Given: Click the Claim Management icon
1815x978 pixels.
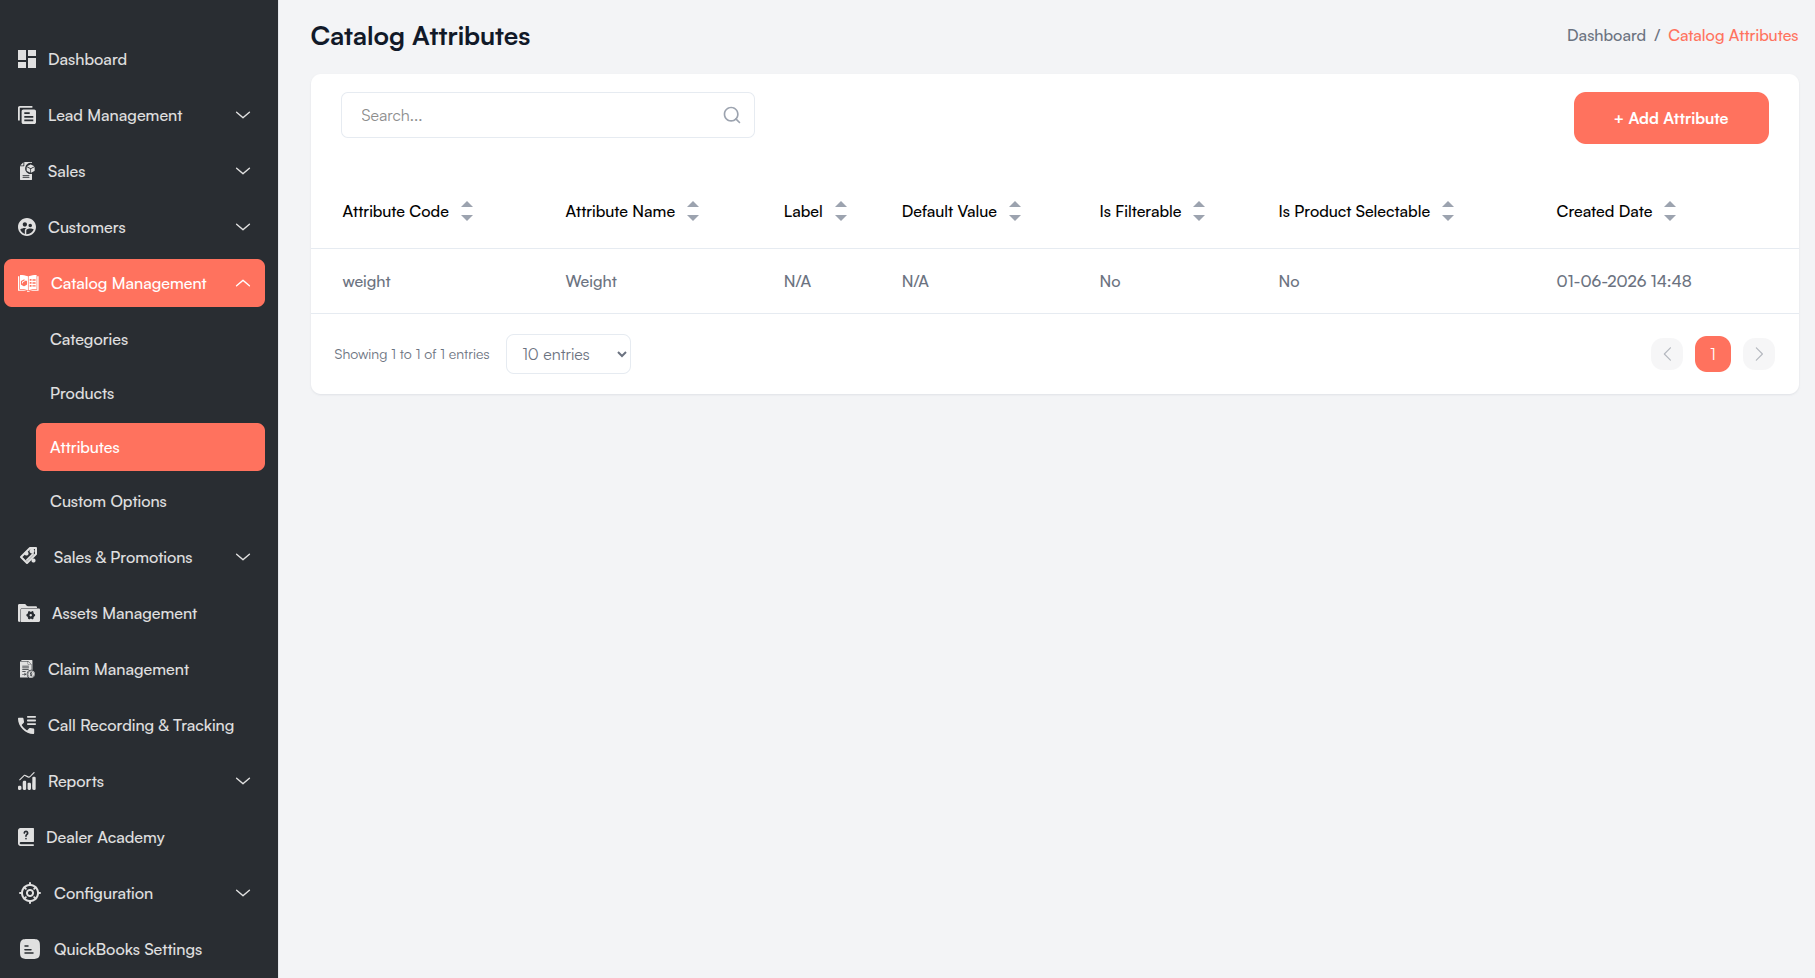Looking at the screenshot, I should 27,669.
